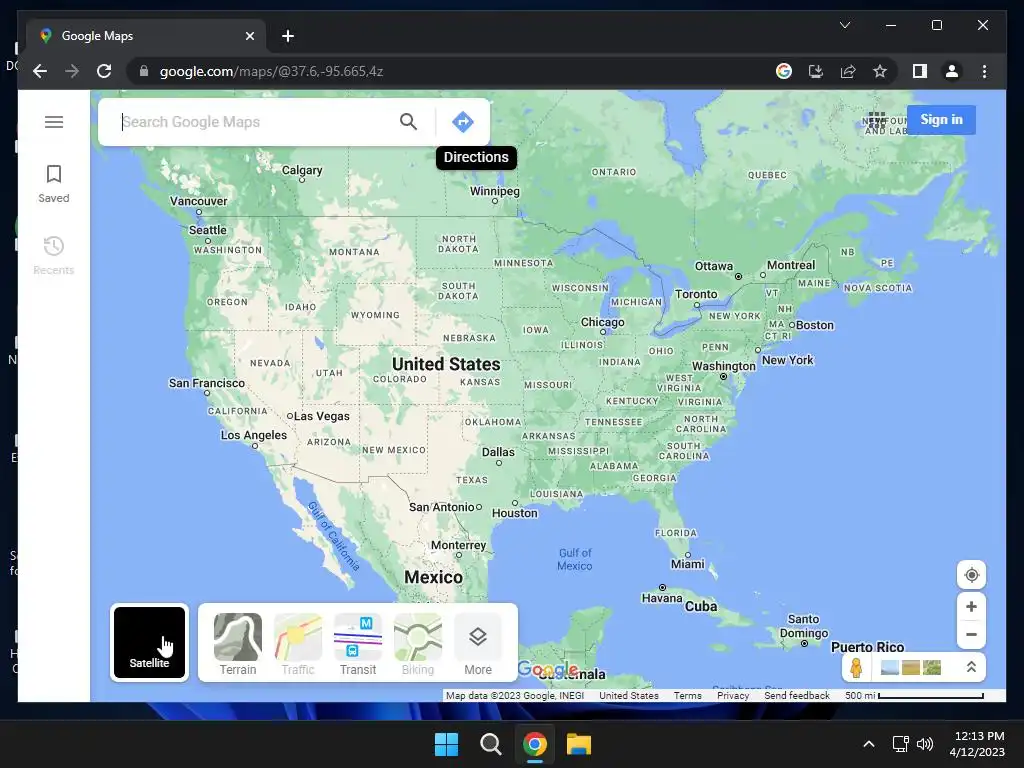Click the Toronto city label
This screenshot has width=1024, height=768.
coord(696,294)
